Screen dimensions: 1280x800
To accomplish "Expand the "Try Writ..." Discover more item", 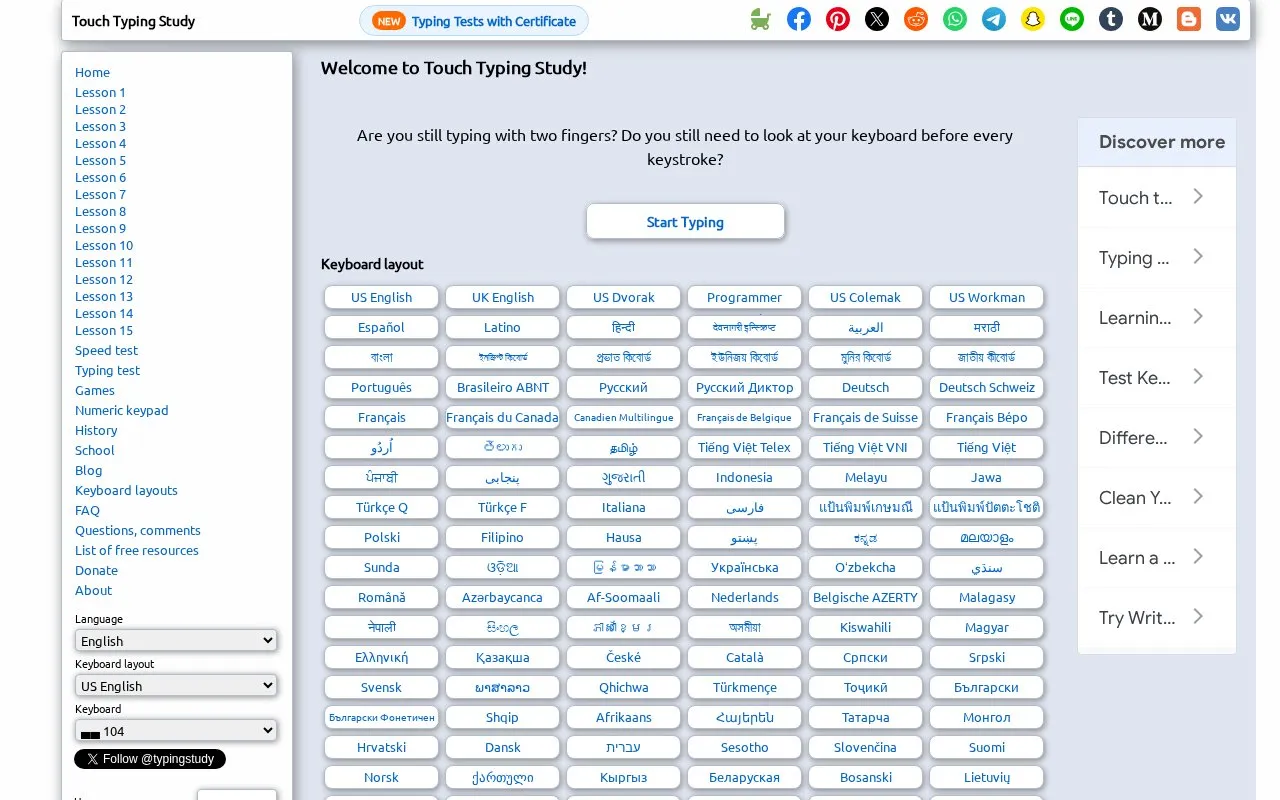I will 1157,617.
